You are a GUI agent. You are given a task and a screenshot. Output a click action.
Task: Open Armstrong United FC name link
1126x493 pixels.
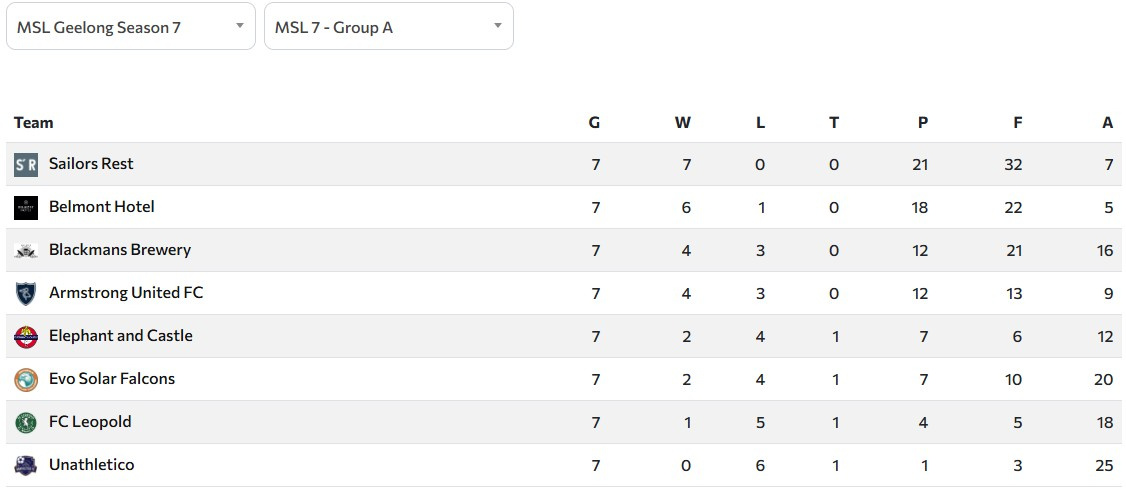126,293
